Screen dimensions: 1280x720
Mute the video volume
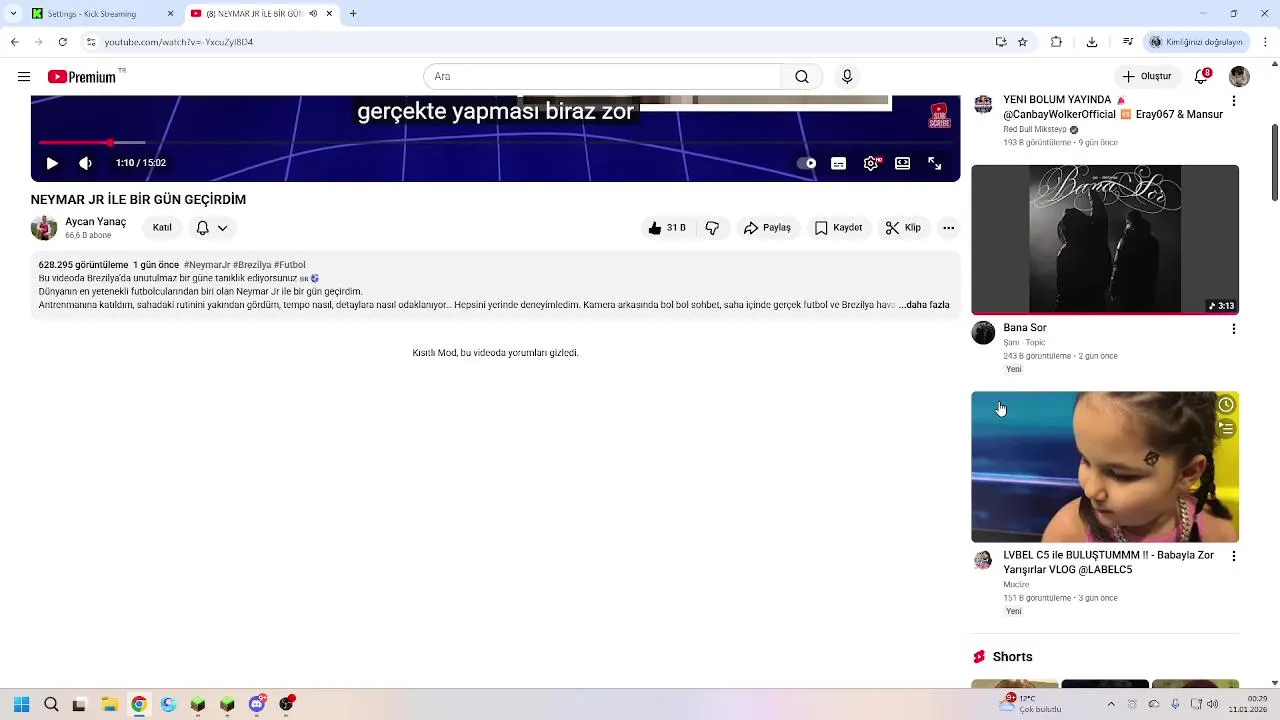(86, 163)
